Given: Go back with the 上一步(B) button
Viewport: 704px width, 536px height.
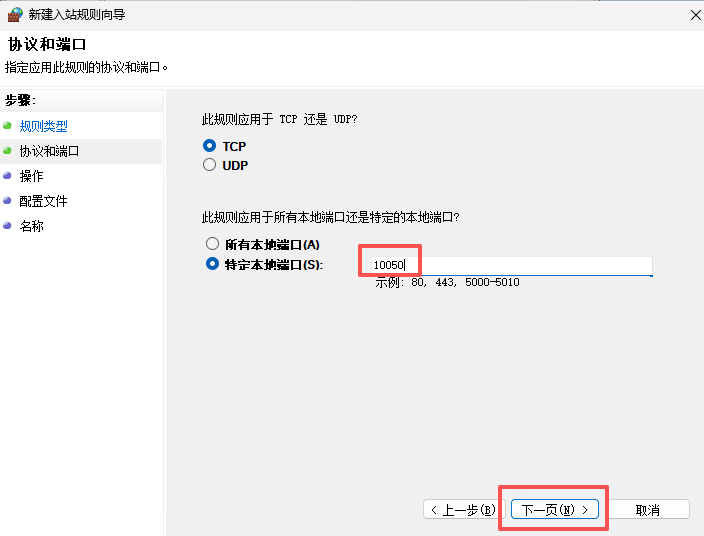Looking at the screenshot, I should pos(461,510).
